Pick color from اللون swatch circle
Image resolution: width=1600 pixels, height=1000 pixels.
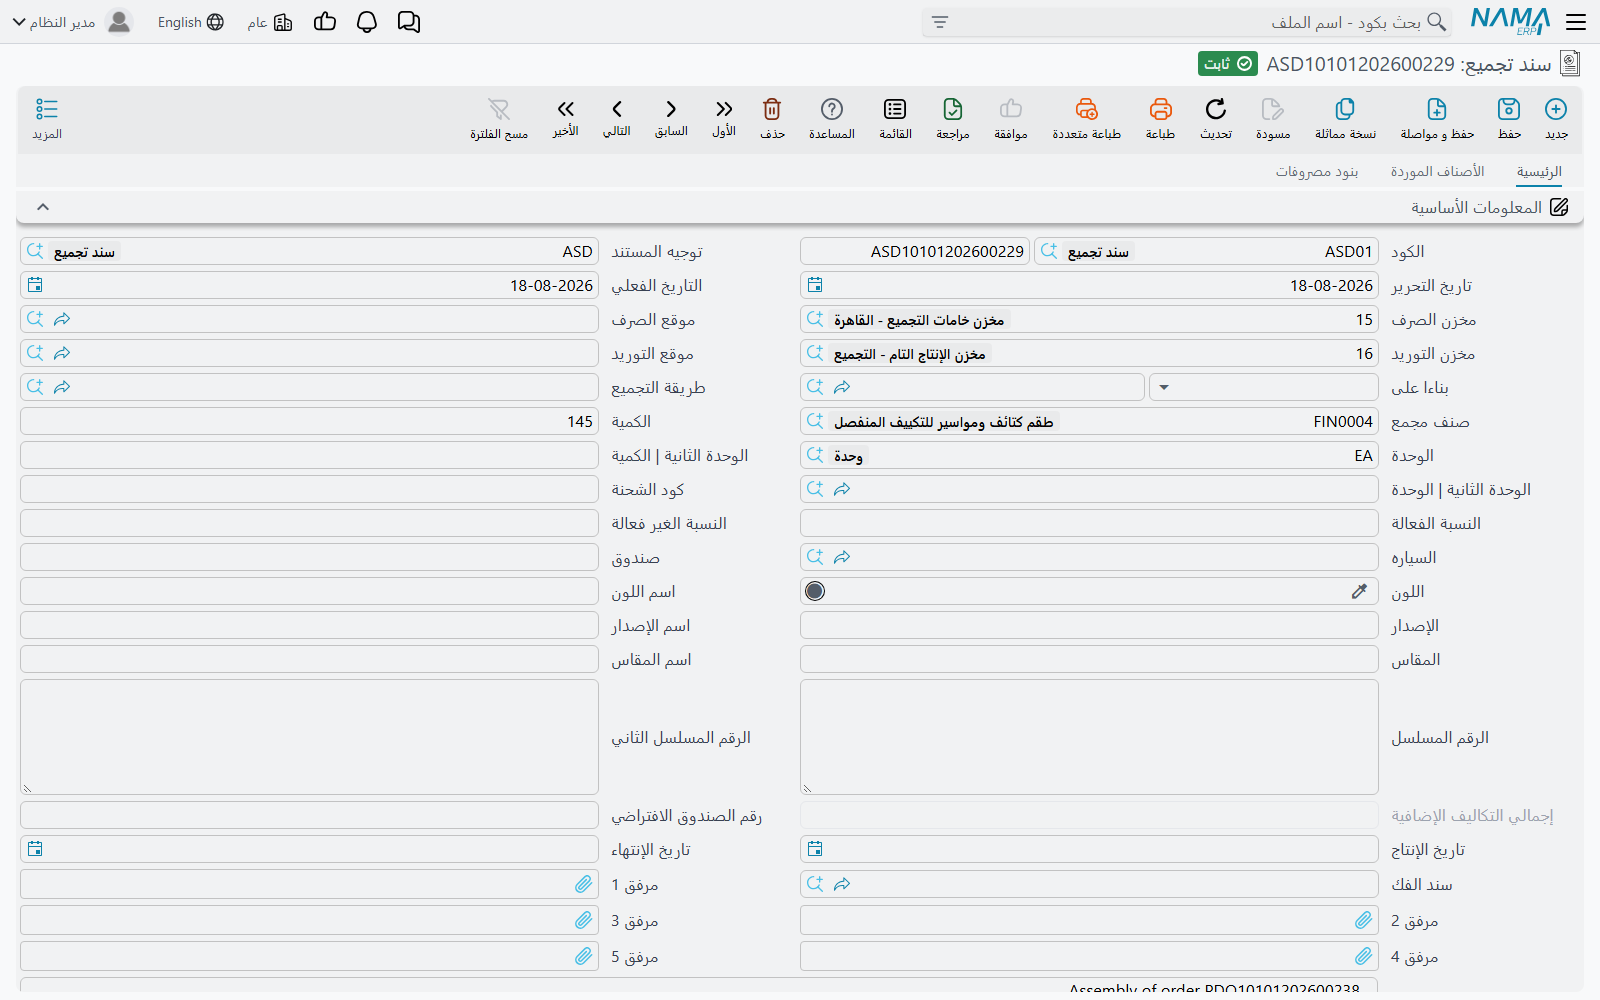(x=815, y=591)
